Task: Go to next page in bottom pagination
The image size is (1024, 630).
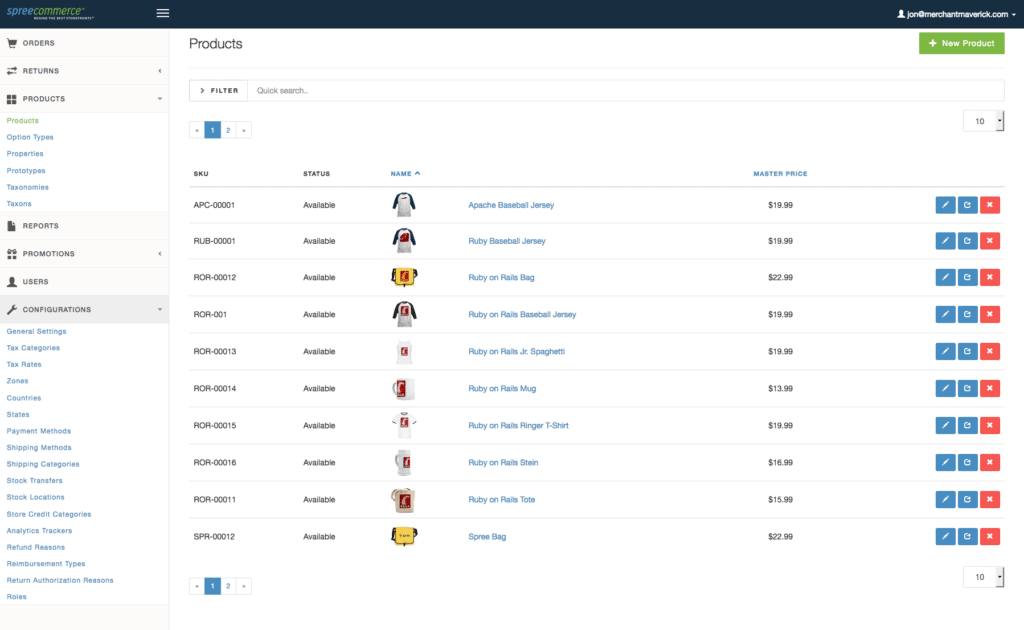Action: tap(244, 586)
